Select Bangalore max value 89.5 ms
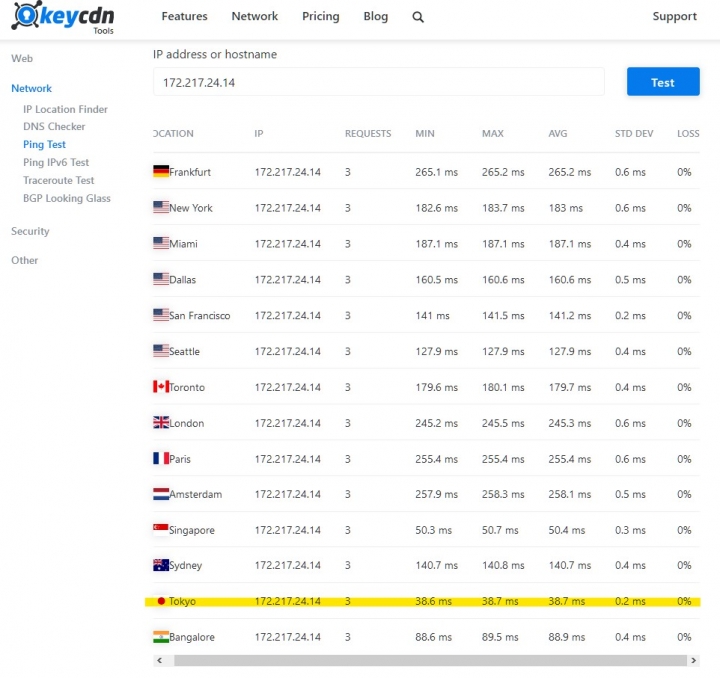 tap(500, 637)
